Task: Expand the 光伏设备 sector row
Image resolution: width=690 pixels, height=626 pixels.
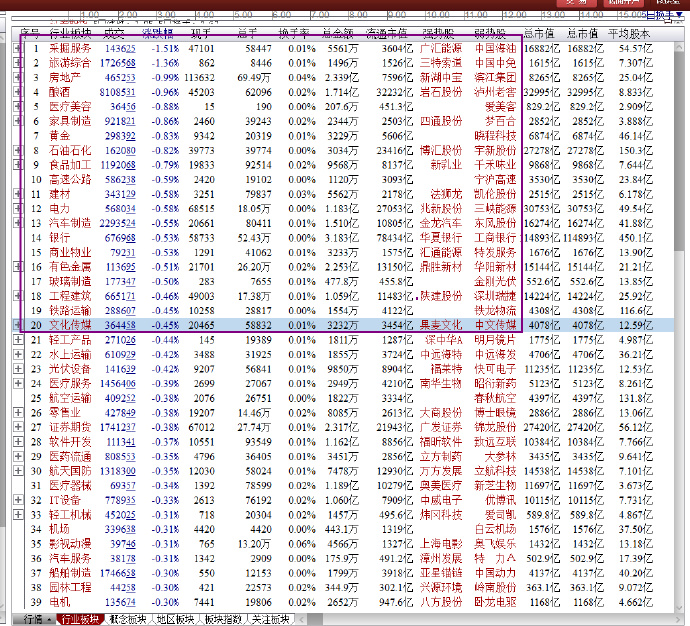Action: (18, 369)
